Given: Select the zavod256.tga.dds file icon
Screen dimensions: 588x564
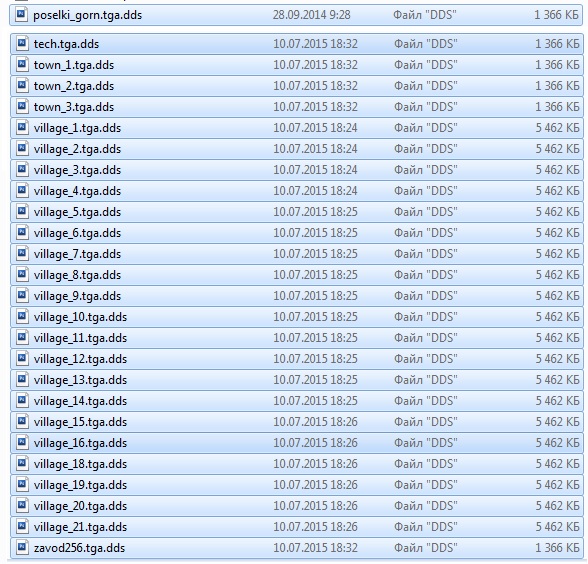Looking at the screenshot, I should tap(22, 548).
